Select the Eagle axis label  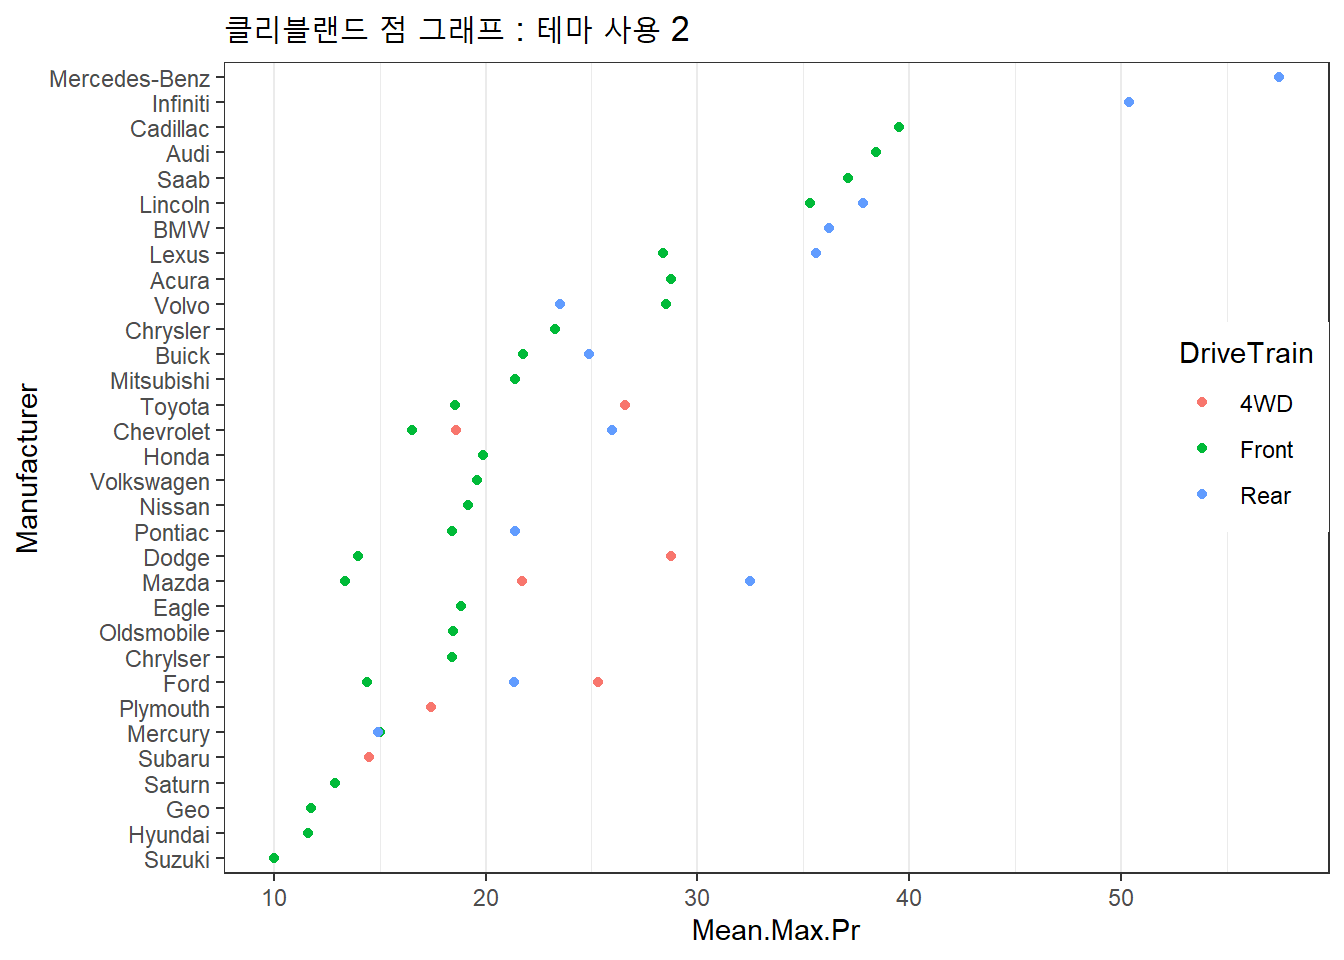pyautogui.click(x=182, y=608)
